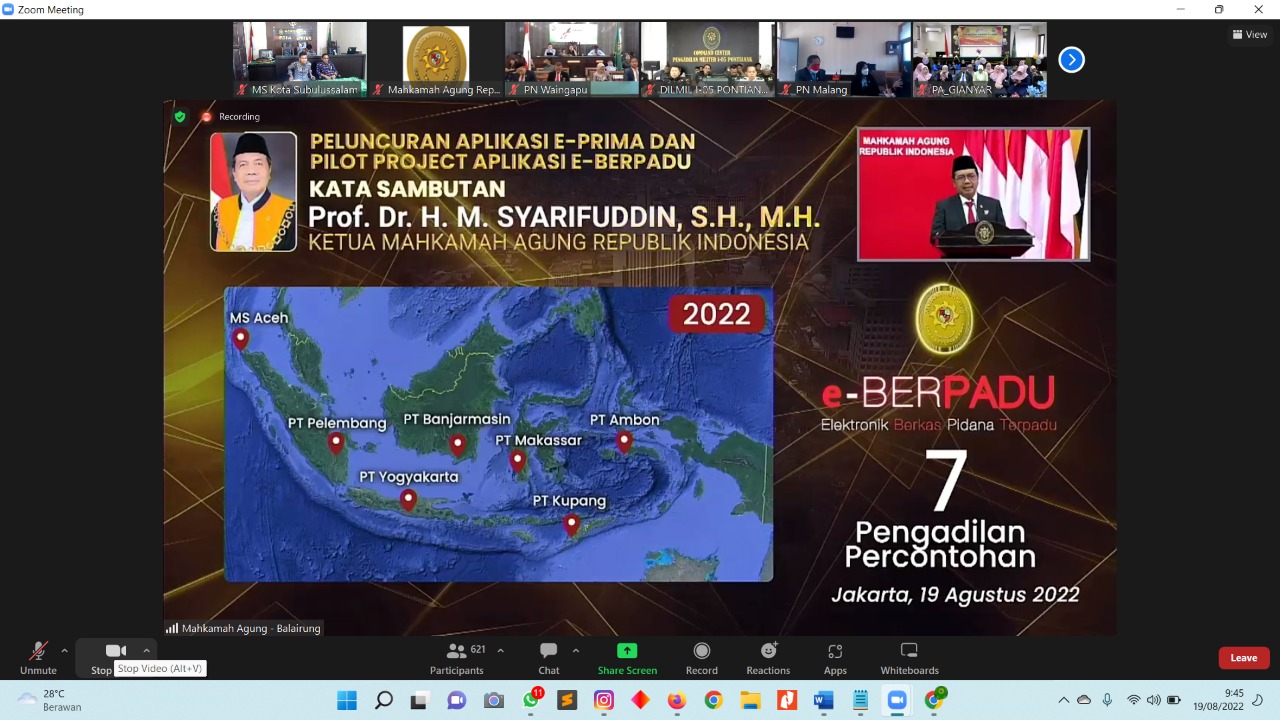Screen dimensions: 1280x720
Task: Expand audio options chevron next to Unmute
Action: click(x=65, y=651)
